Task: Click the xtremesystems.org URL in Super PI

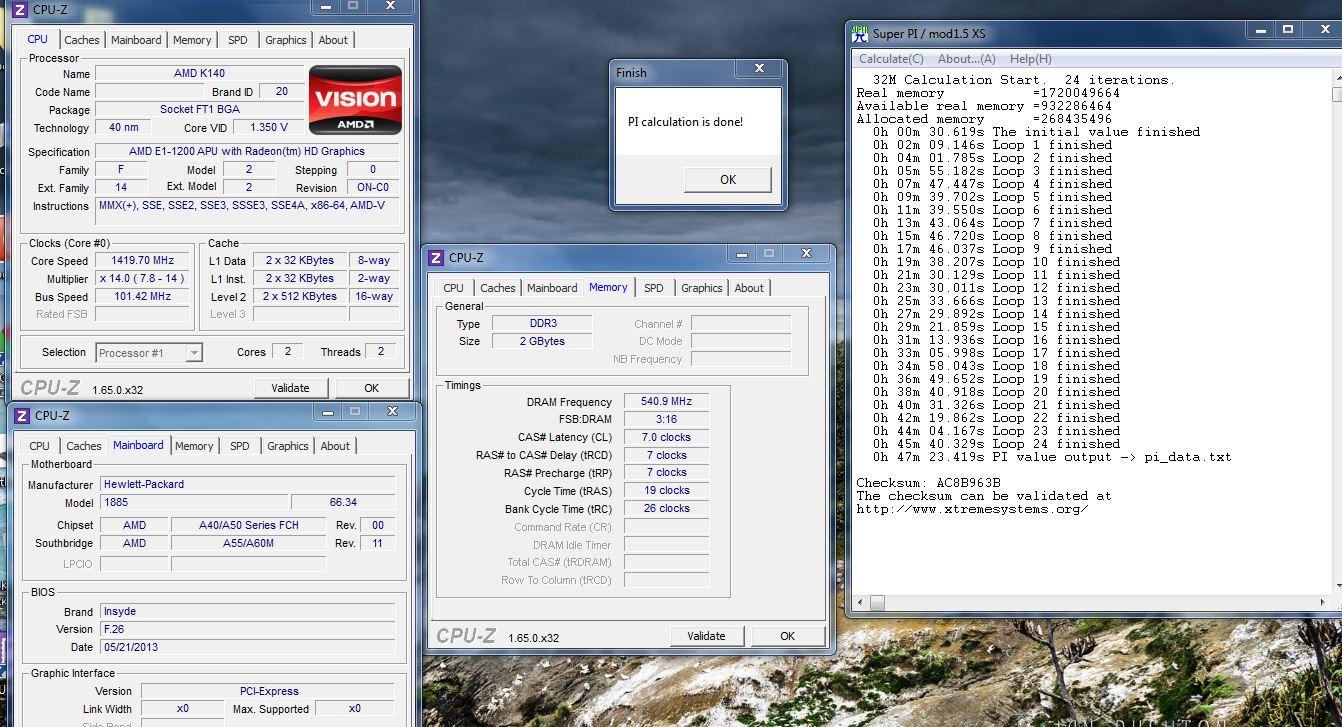Action: point(972,509)
